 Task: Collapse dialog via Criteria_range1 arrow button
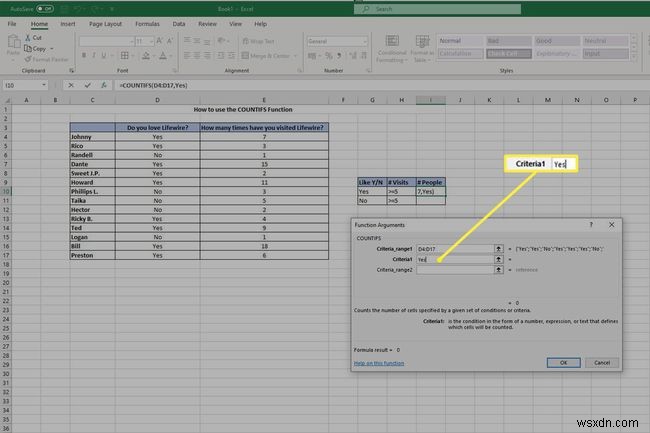(x=498, y=249)
